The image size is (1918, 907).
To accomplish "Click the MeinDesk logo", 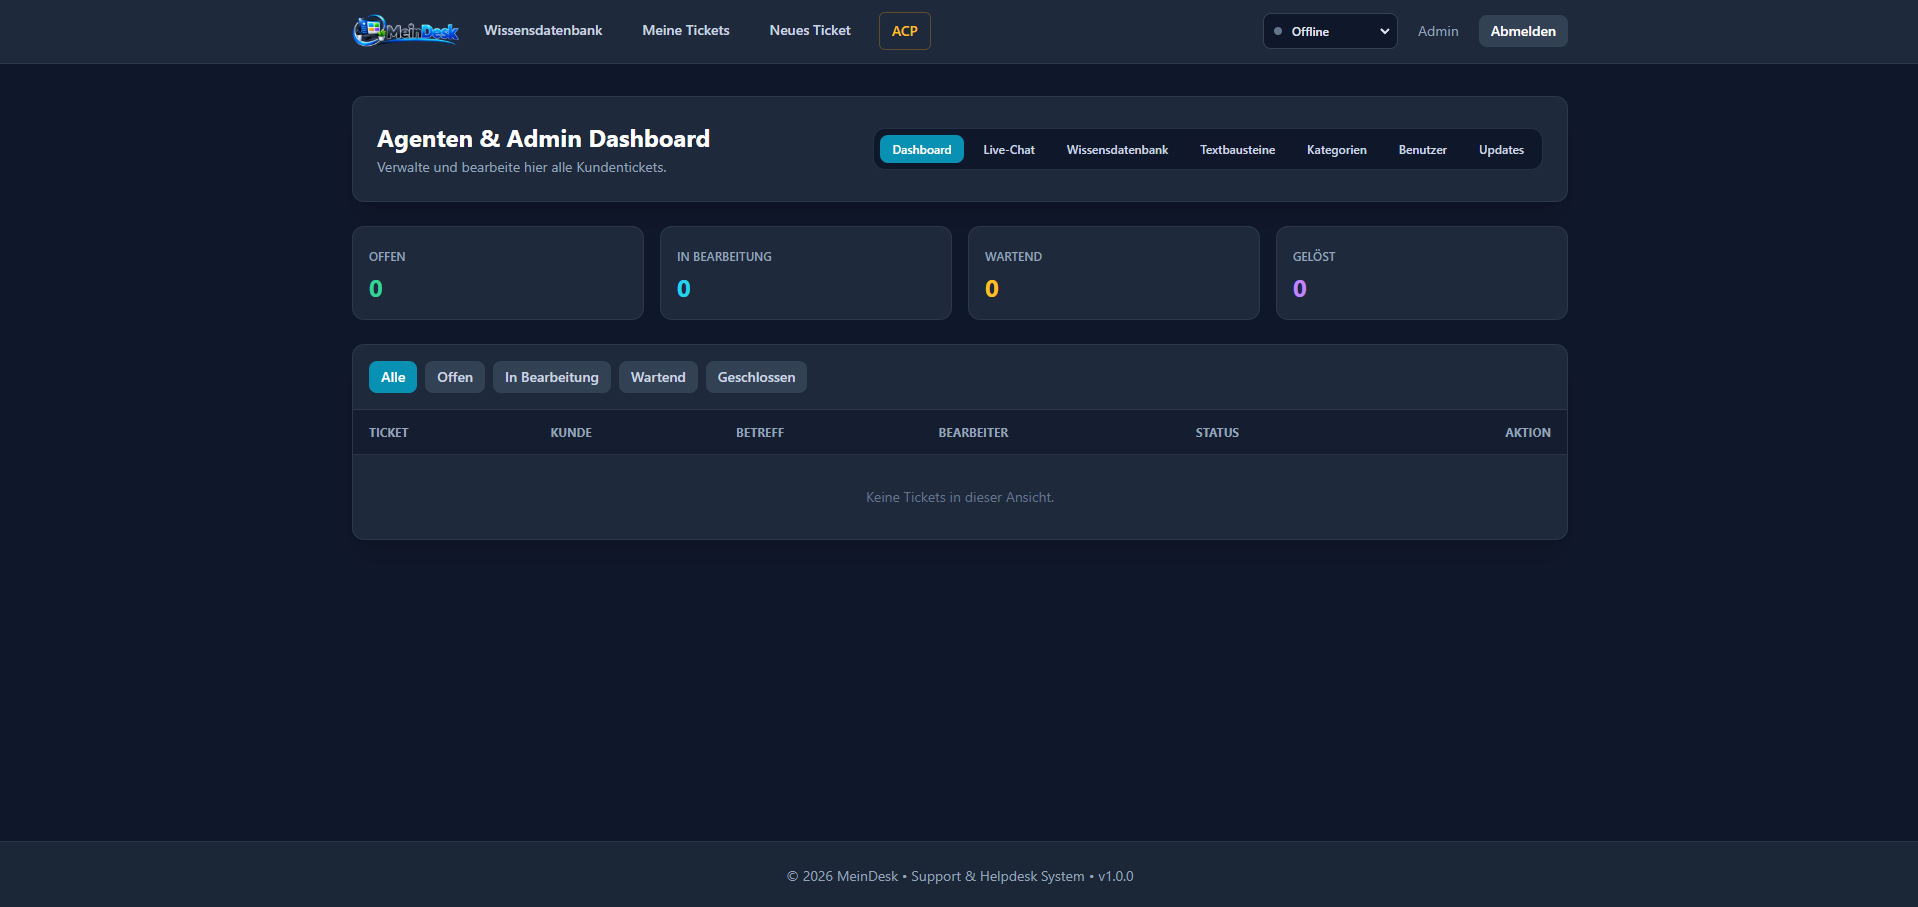I will pos(406,31).
